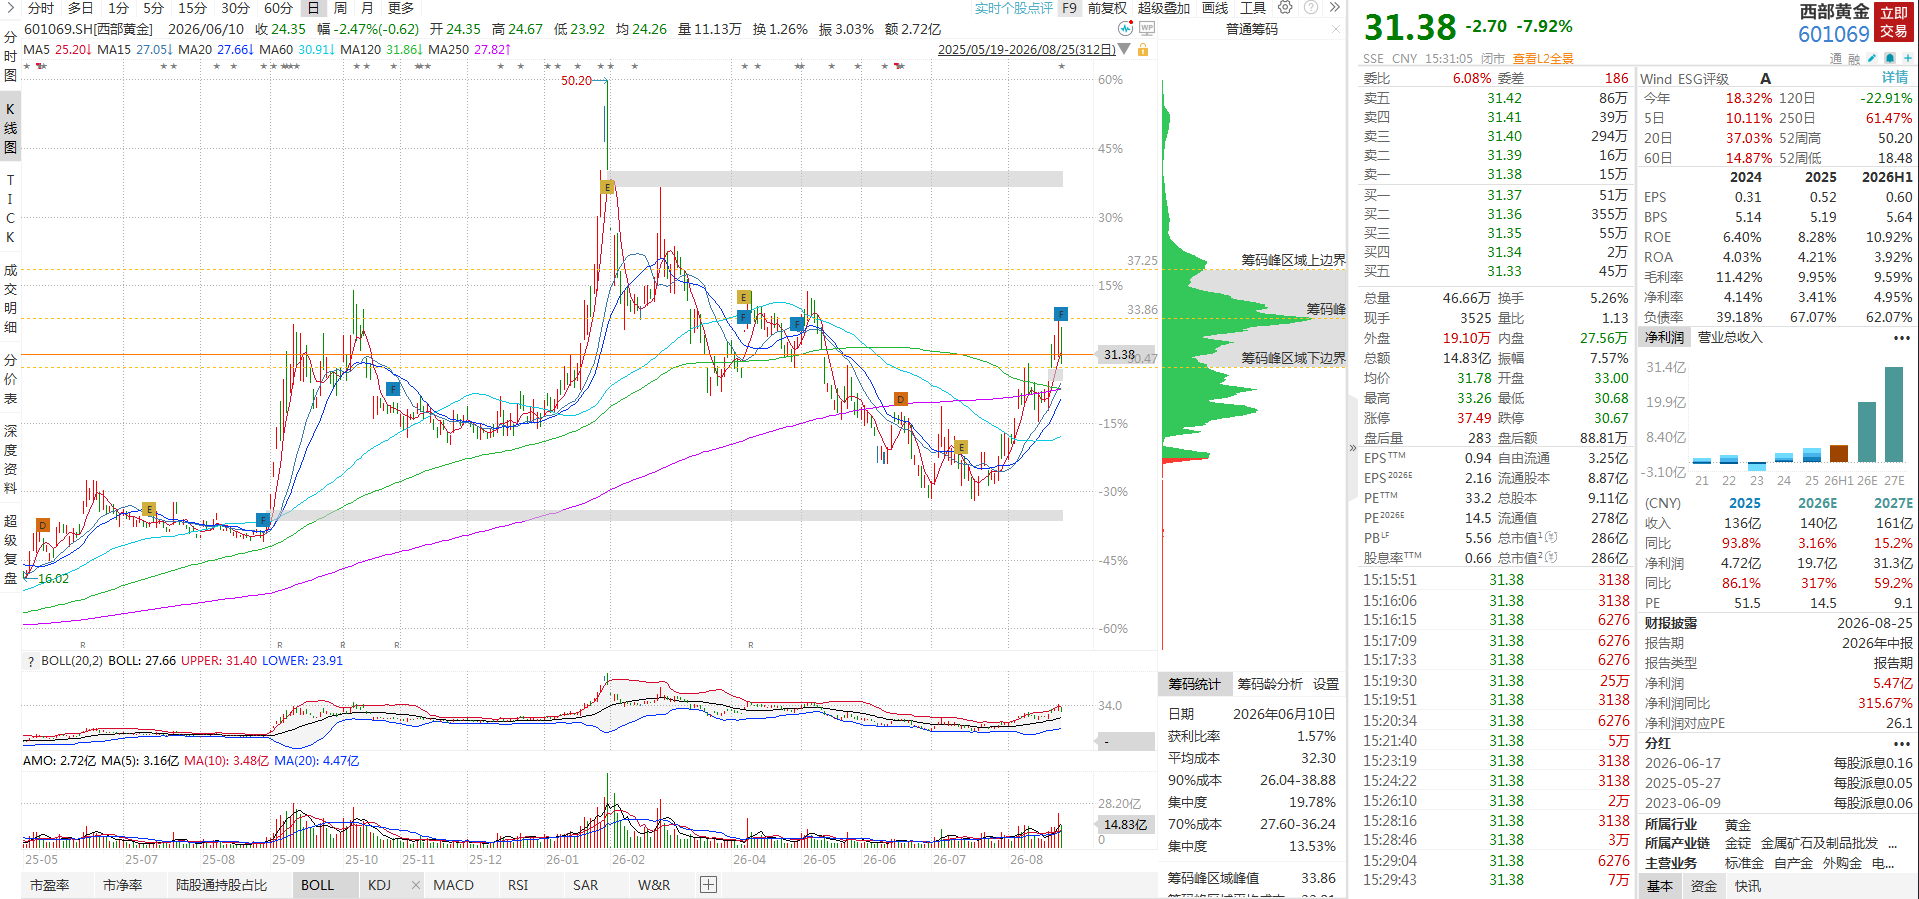Viewport: 1919px width, 899px height.
Task: Toggle the price alert bell icon
Action: coord(1890,58)
